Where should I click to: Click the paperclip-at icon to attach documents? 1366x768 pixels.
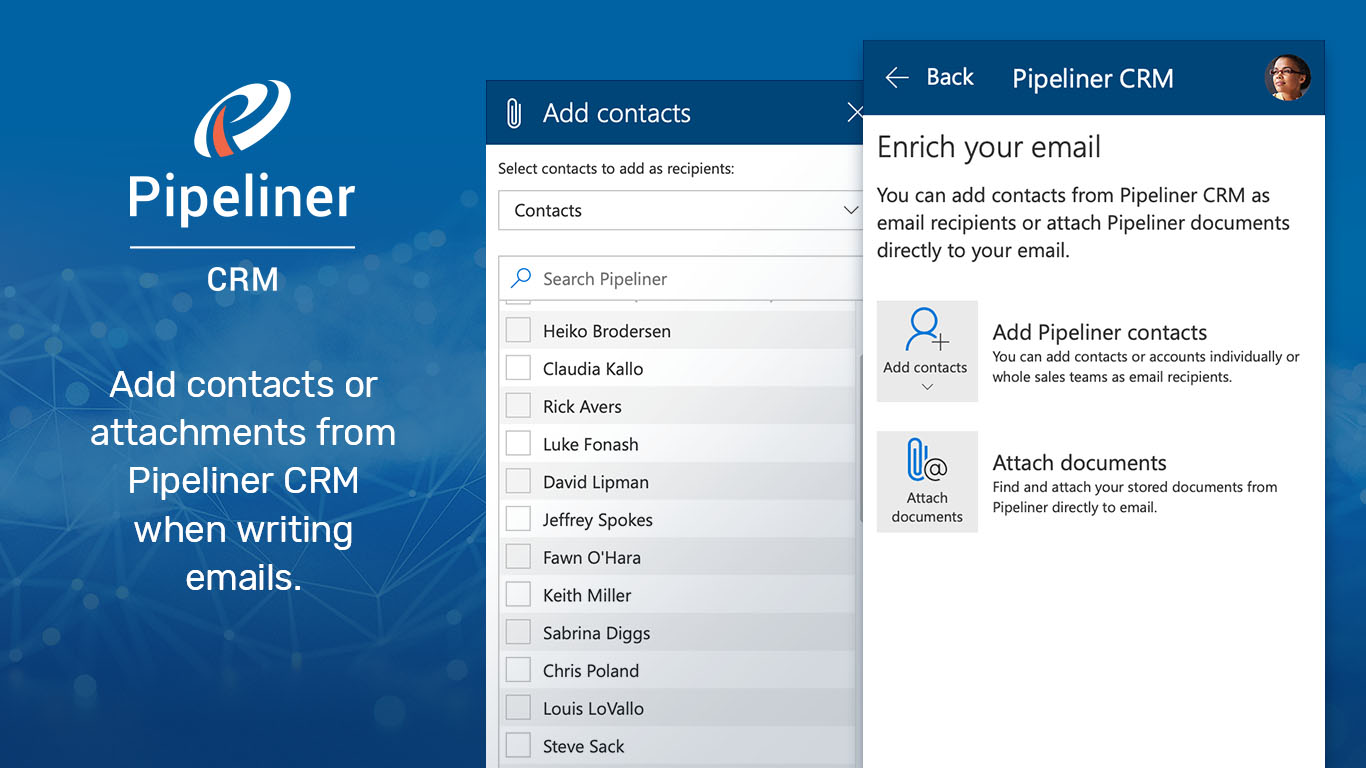927,461
